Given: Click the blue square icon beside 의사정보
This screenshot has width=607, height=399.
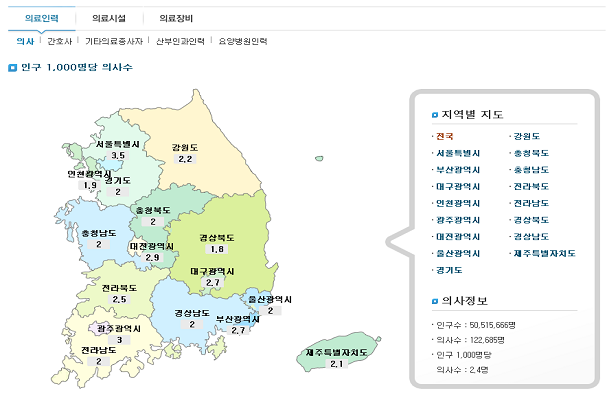Looking at the screenshot, I should (435, 301).
